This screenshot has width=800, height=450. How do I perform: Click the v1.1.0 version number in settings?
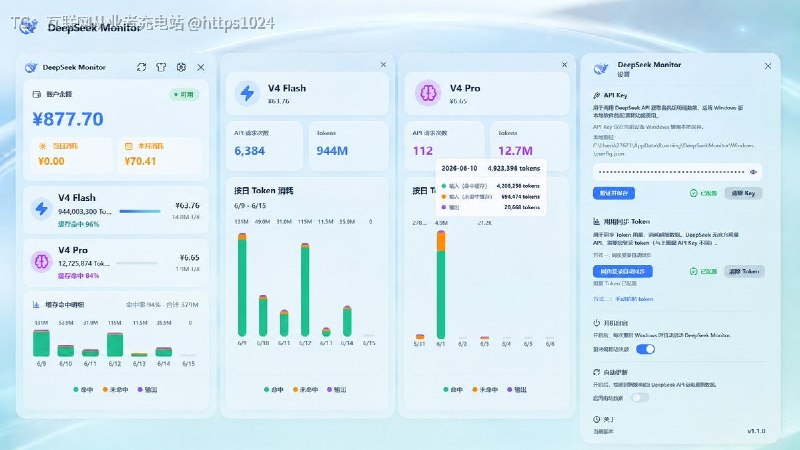[756, 431]
